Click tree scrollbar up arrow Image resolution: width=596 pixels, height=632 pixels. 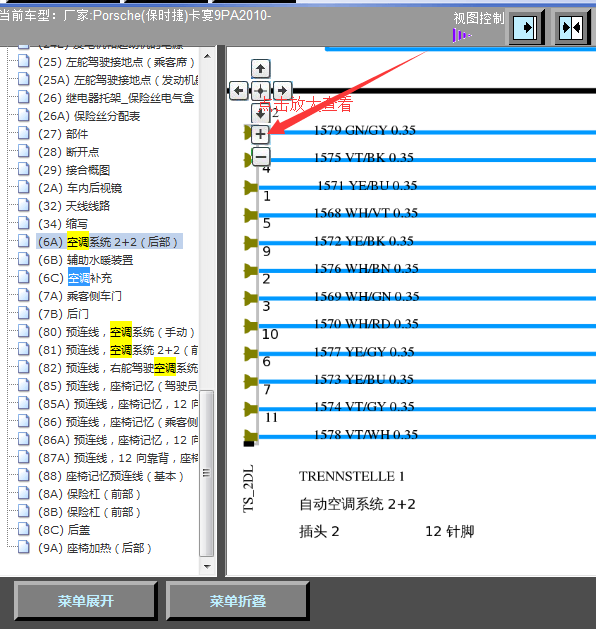pyautogui.click(x=207, y=56)
